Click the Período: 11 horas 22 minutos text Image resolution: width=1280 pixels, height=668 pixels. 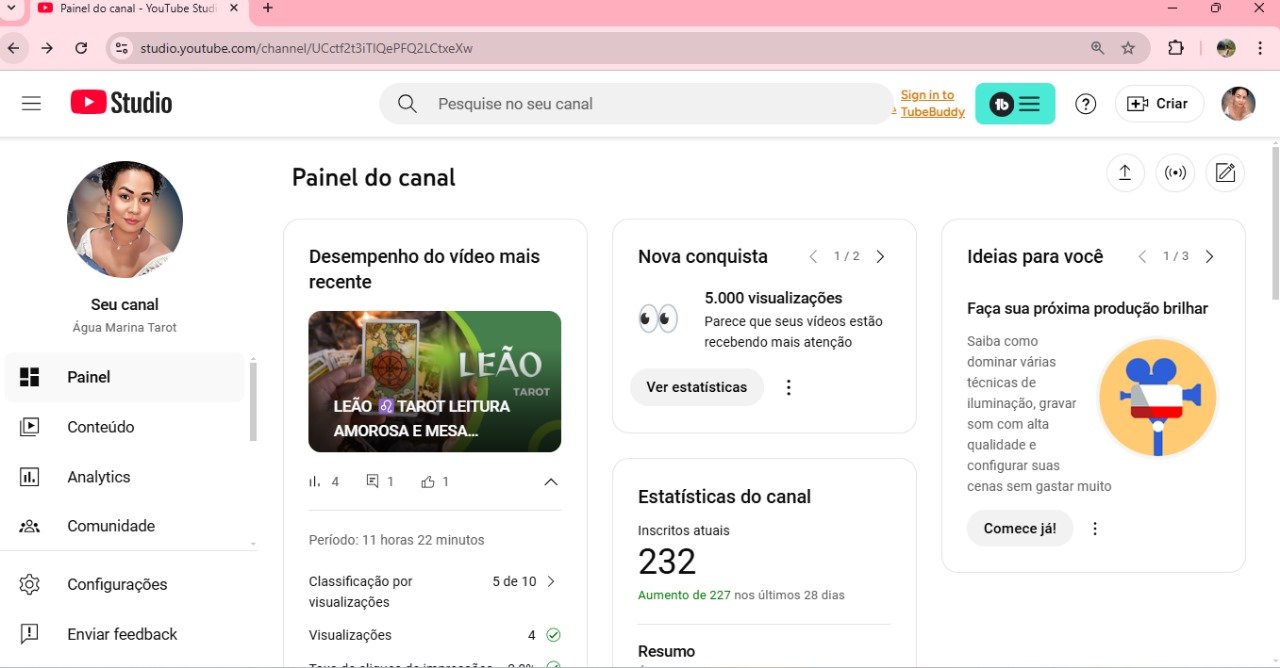(x=397, y=540)
